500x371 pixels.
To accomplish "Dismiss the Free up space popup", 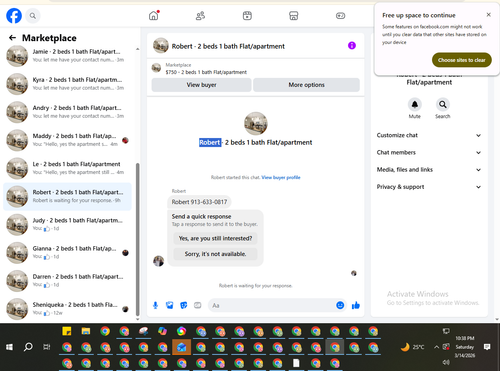I will pos(488,15).
